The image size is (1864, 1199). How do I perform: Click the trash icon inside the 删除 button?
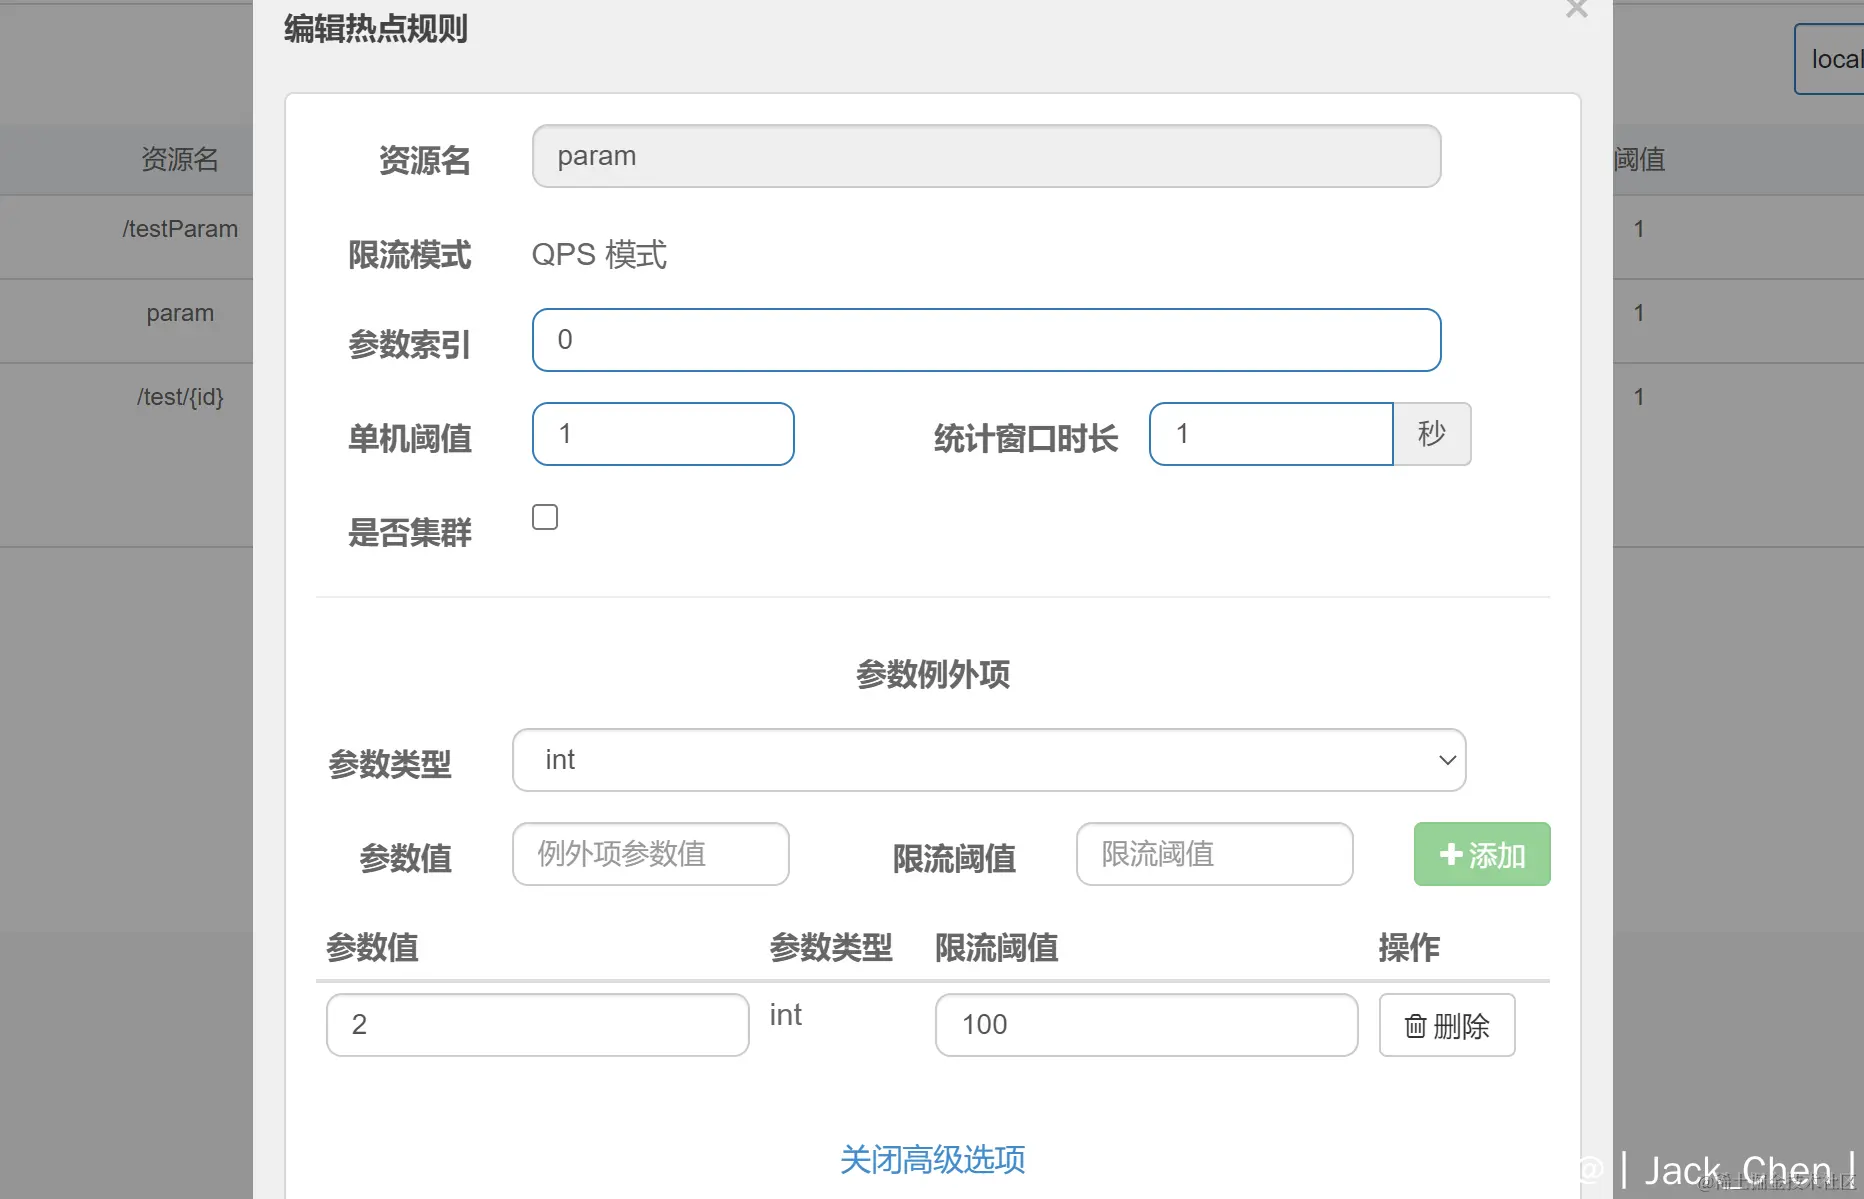(x=1416, y=1025)
